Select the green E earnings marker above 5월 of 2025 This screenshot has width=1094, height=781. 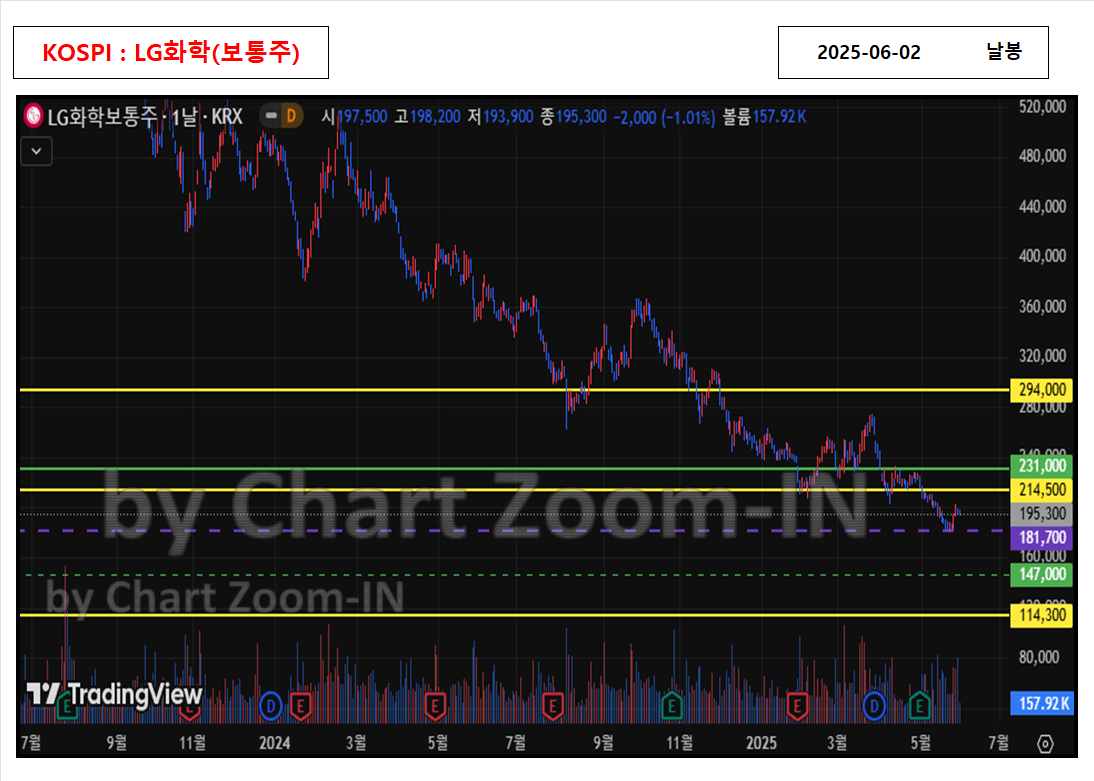tap(920, 707)
